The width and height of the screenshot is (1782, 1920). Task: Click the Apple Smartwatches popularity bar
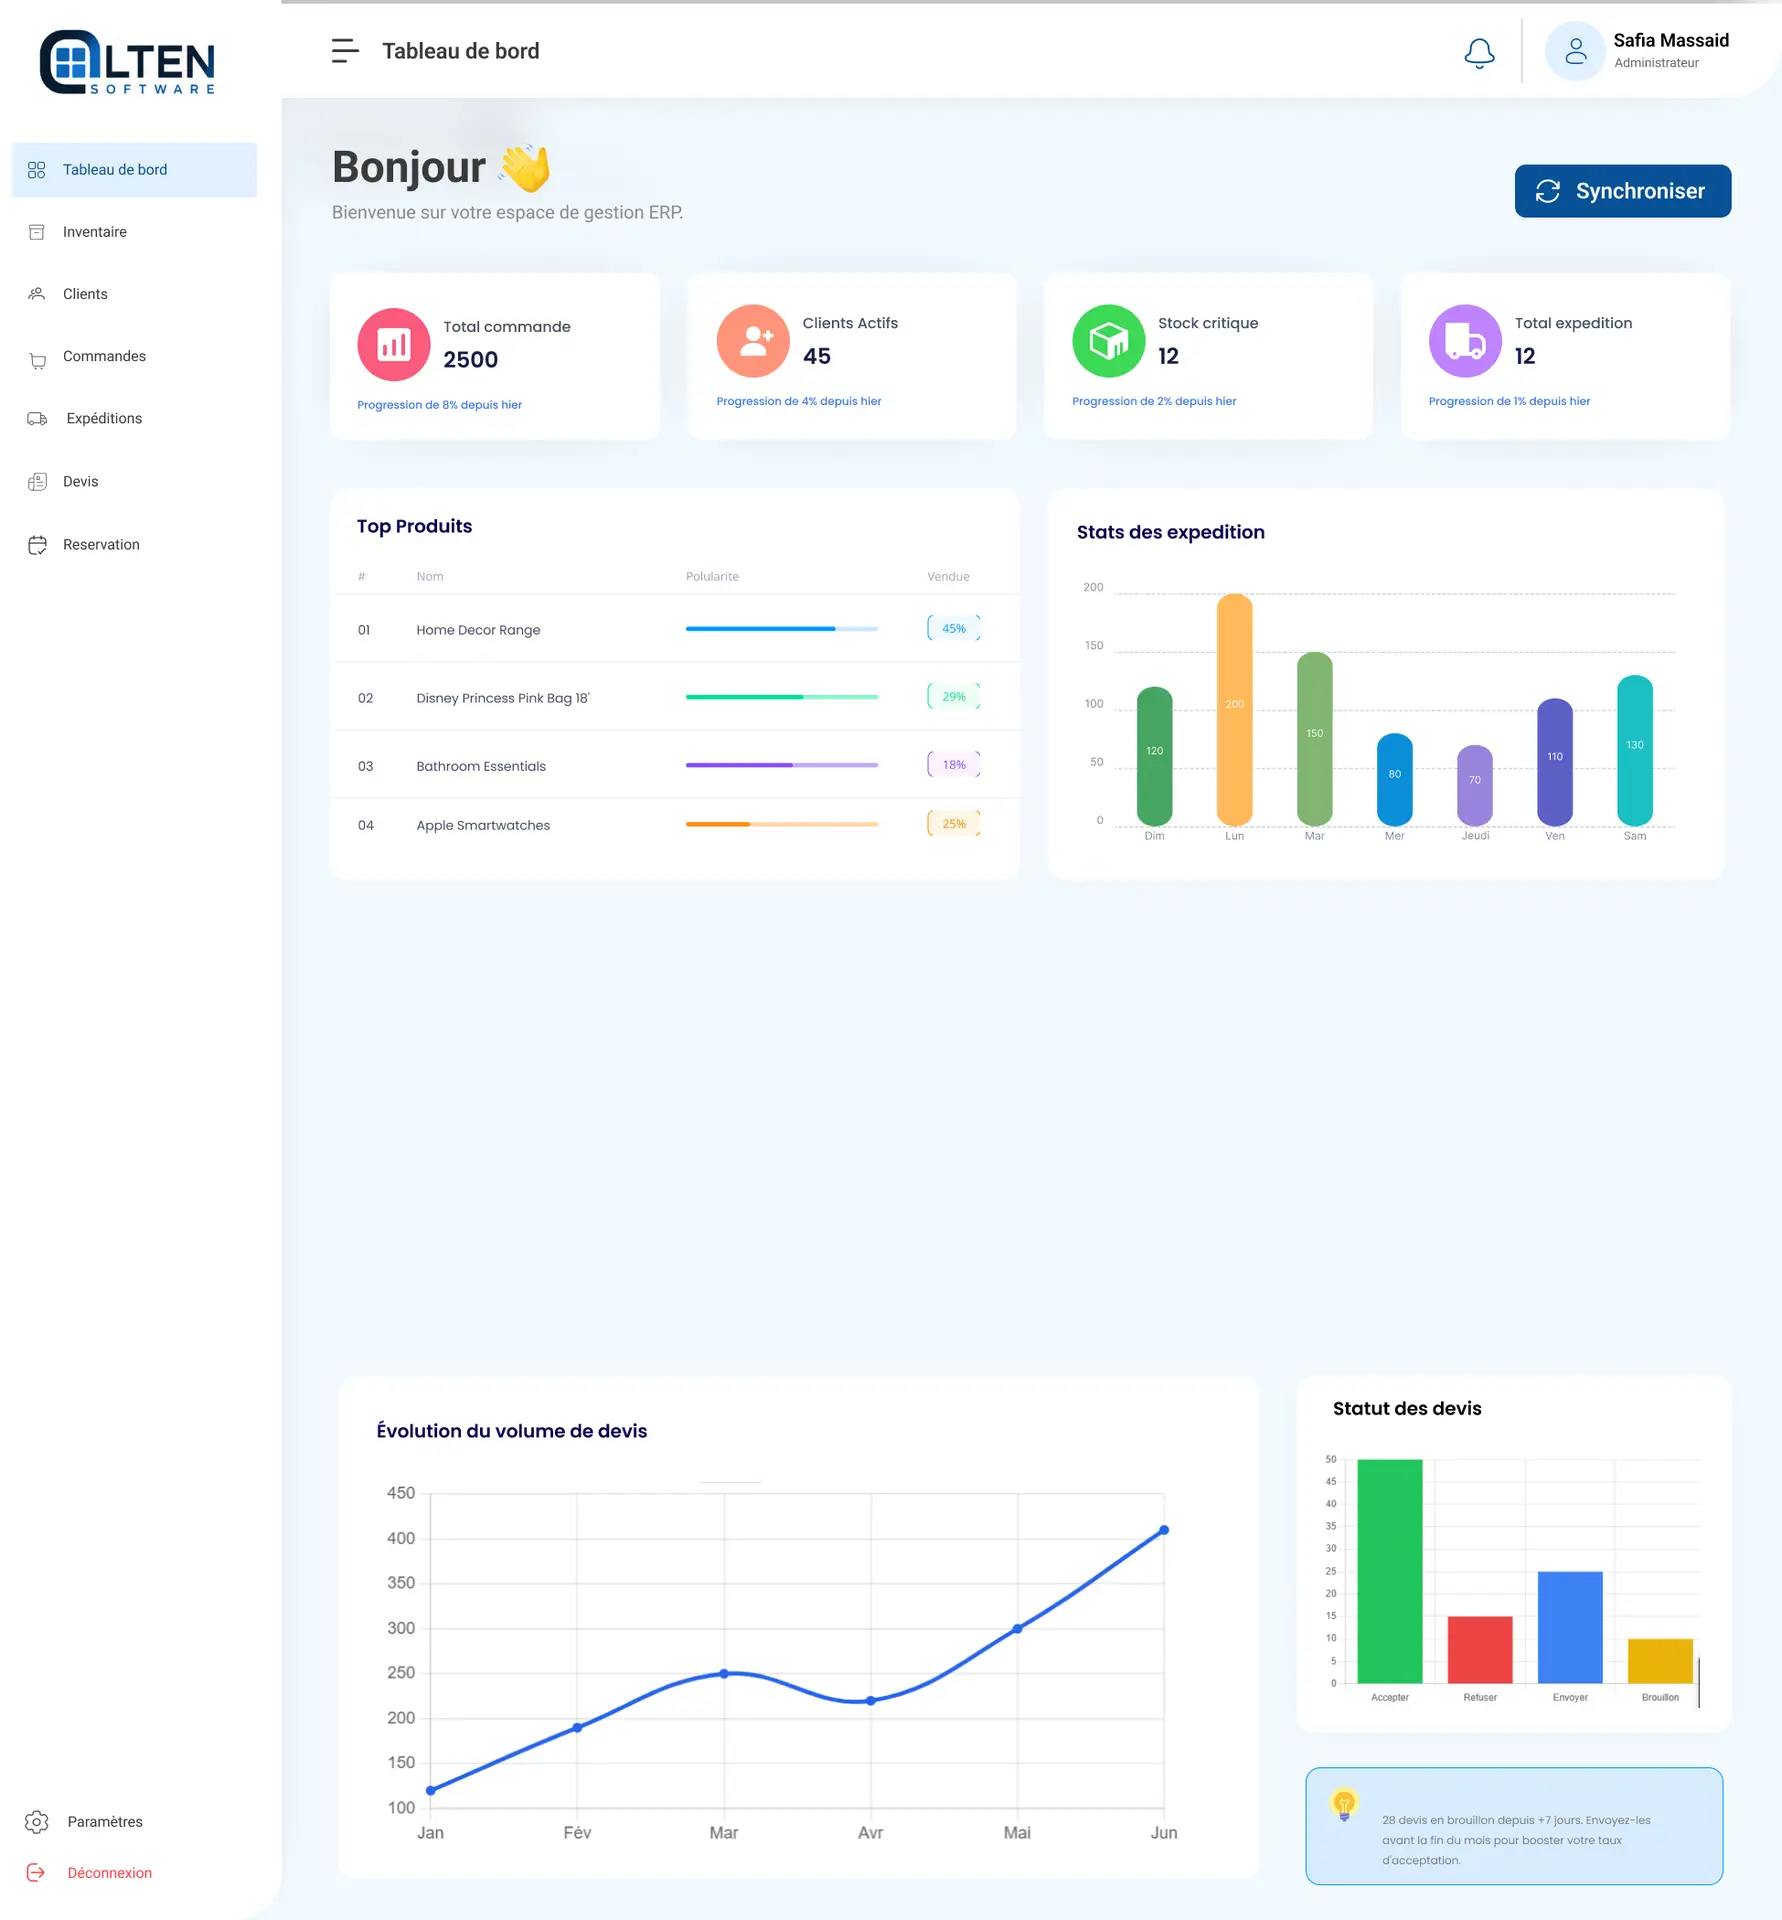(x=782, y=824)
